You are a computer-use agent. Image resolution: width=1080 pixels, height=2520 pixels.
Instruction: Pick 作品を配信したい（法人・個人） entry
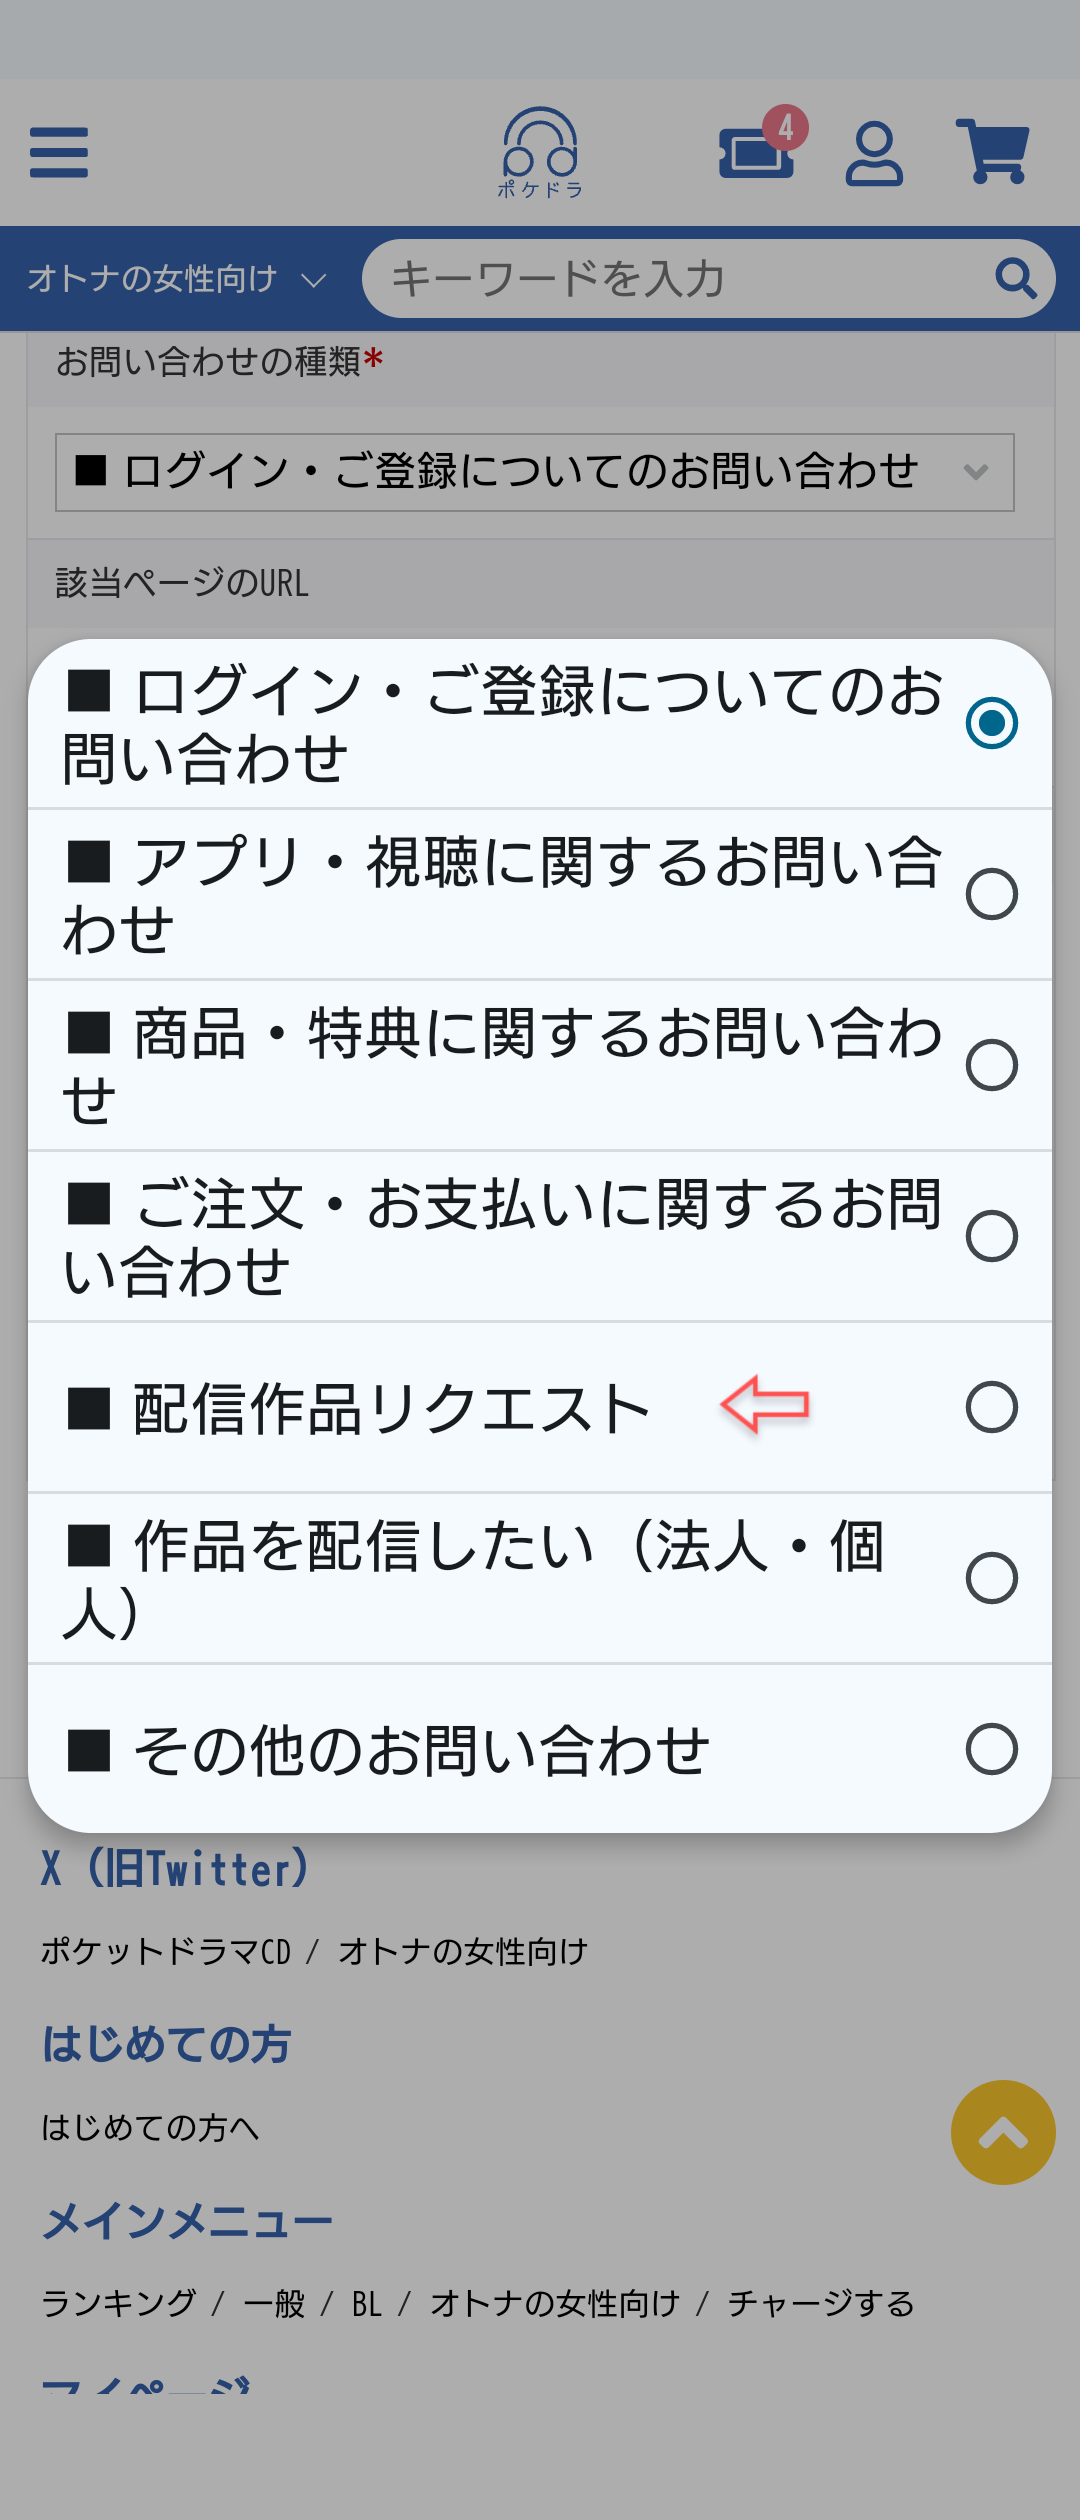tap(540, 1578)
